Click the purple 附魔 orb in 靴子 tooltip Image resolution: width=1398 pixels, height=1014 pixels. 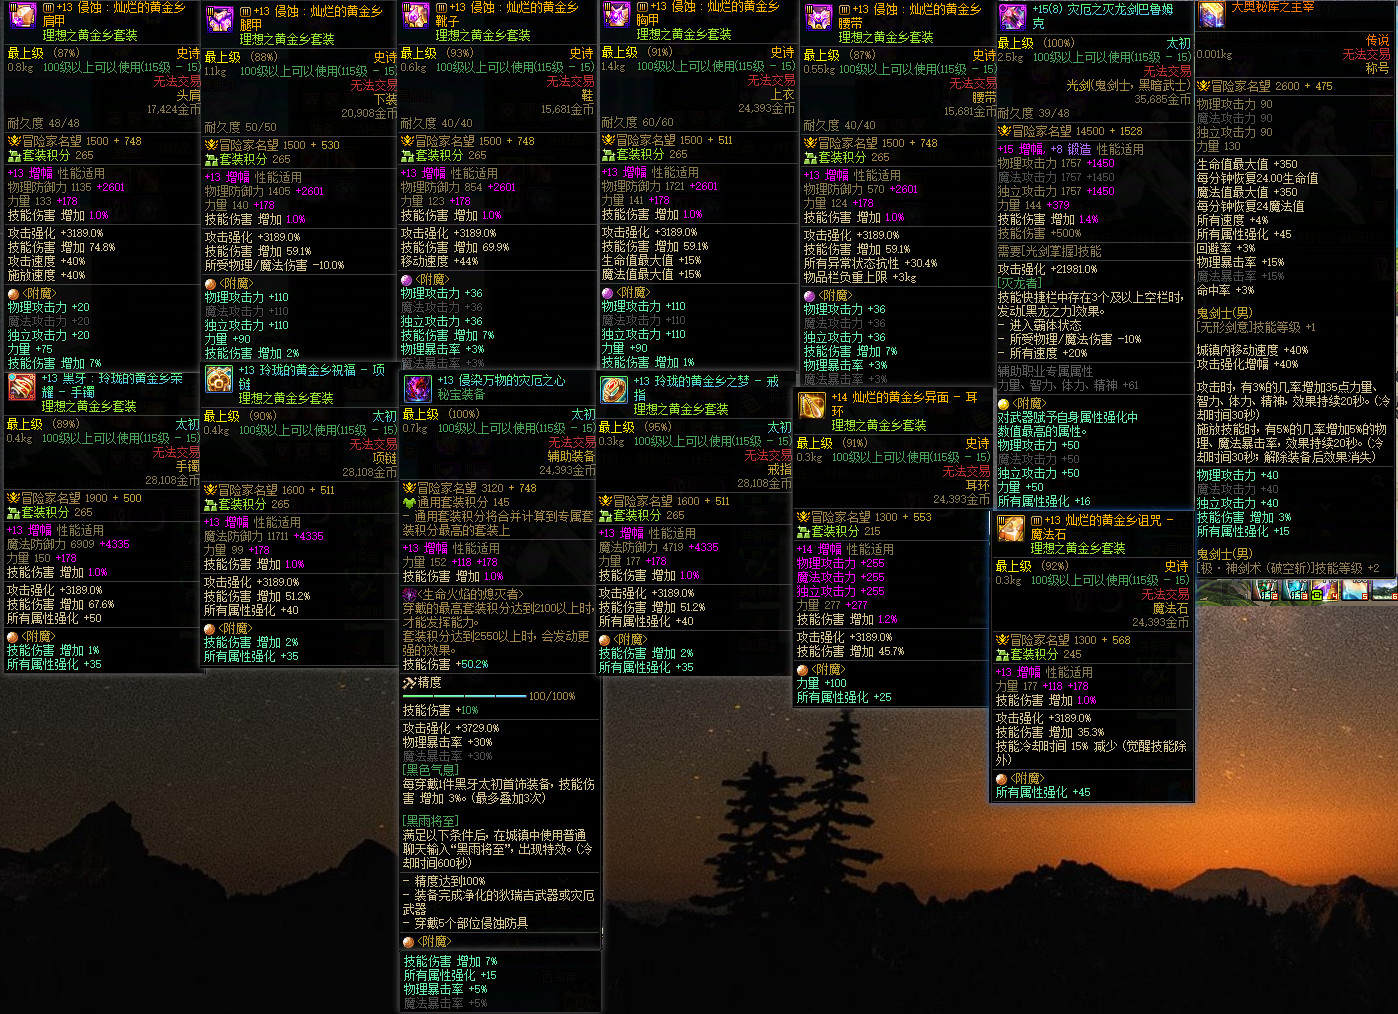[407, 280]
